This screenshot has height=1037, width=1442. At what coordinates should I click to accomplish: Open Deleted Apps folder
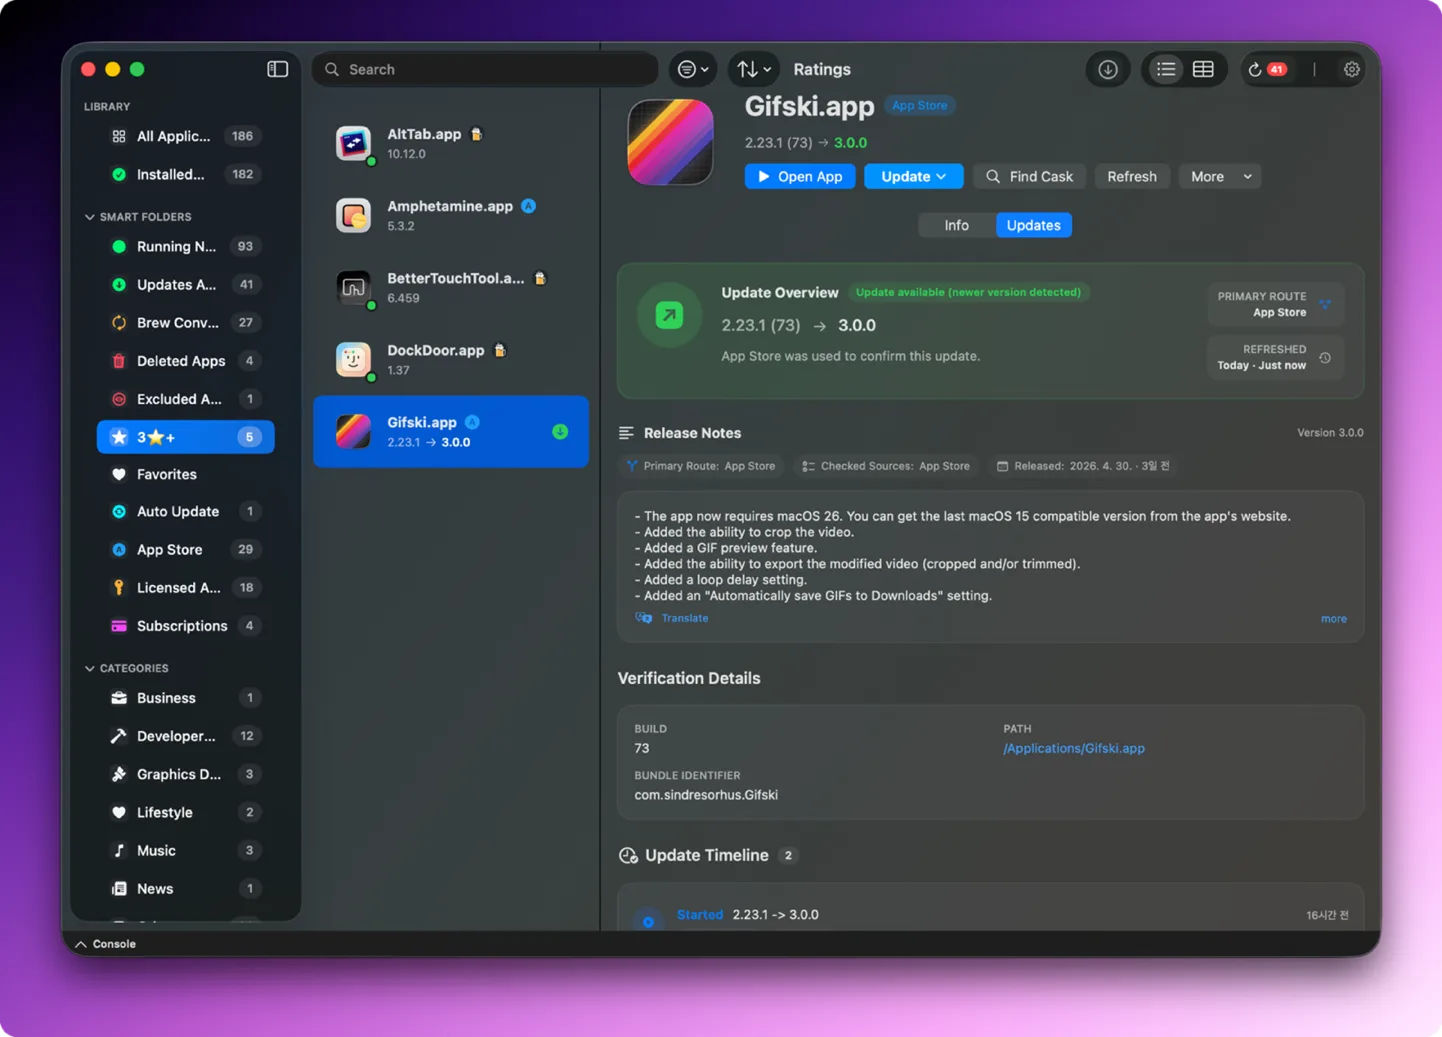[x=185, y=360]
